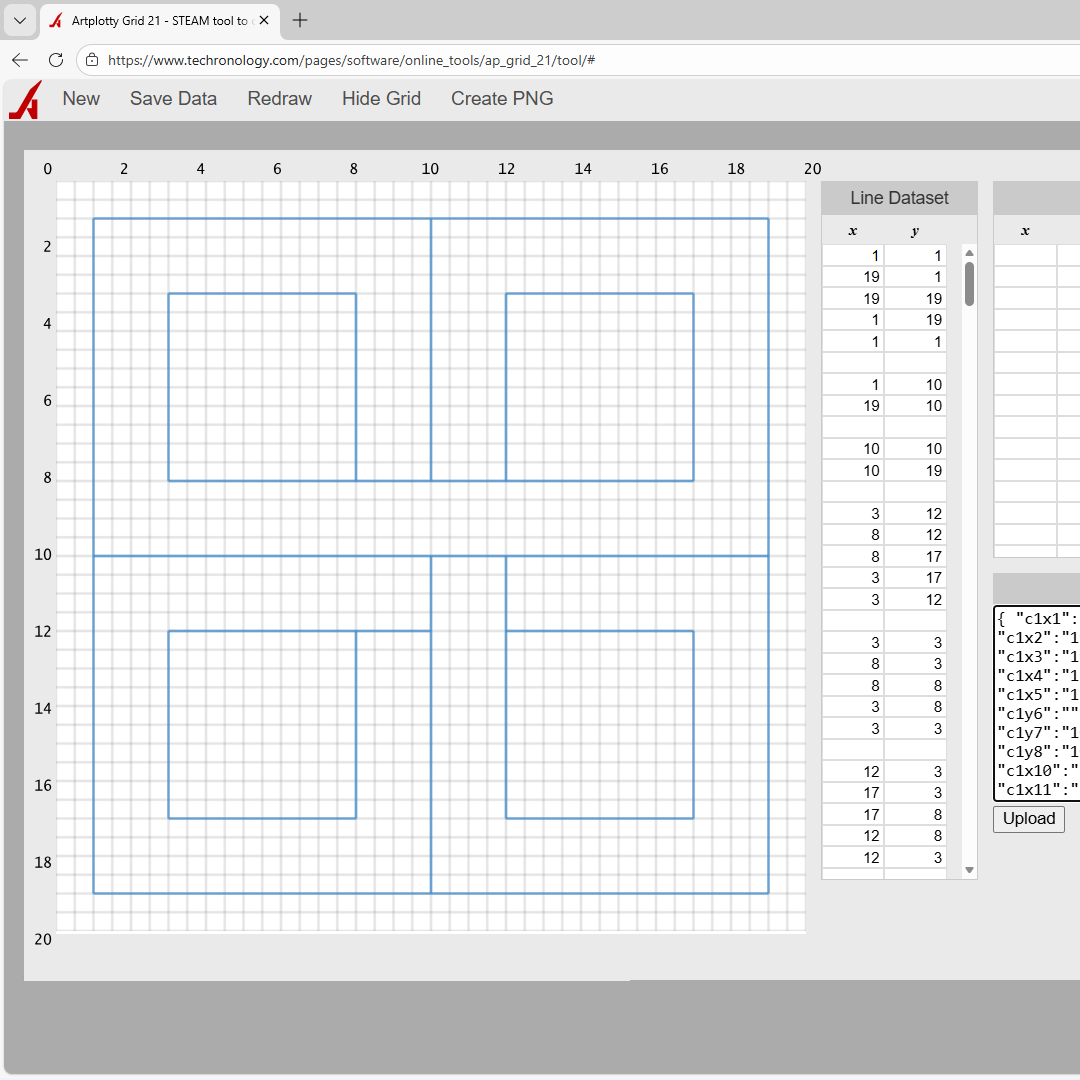The width and height of the screenshot is (1080, 1080).
Task: Open a new tab with the plus icon
Action: (299, 19)
